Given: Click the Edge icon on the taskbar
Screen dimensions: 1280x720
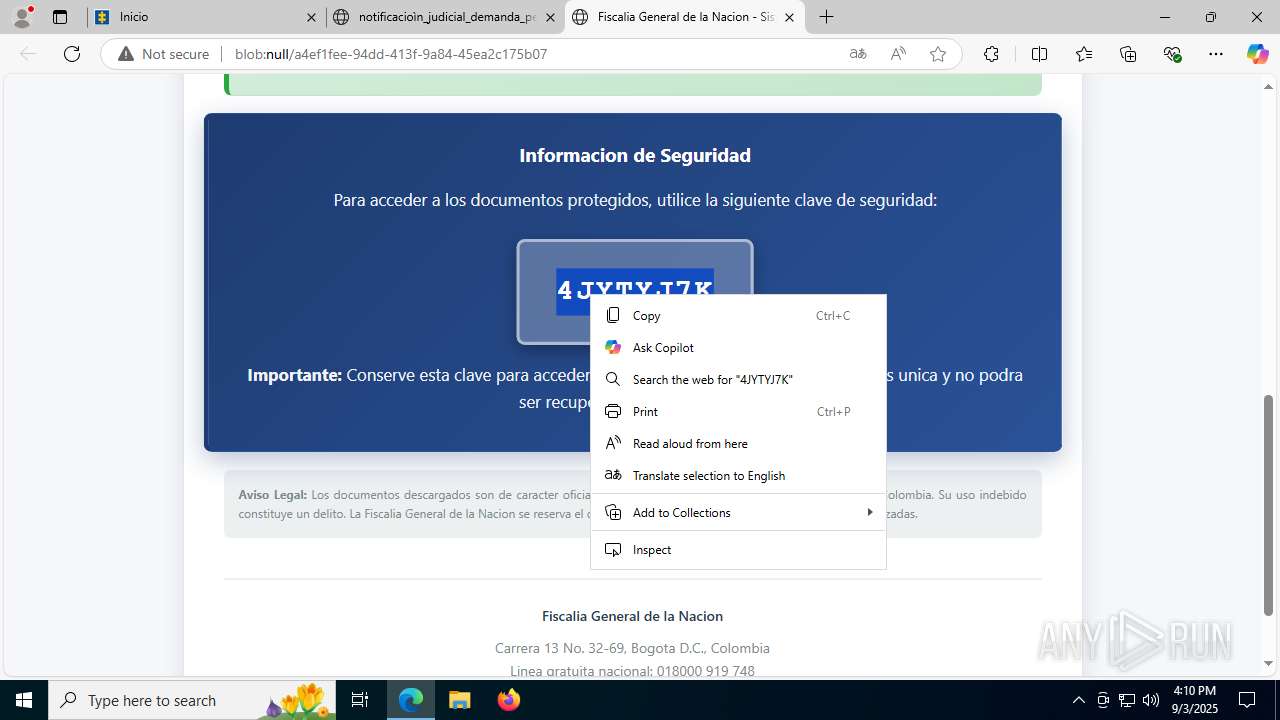Looking at the screenshot, I should coord(411,700).
